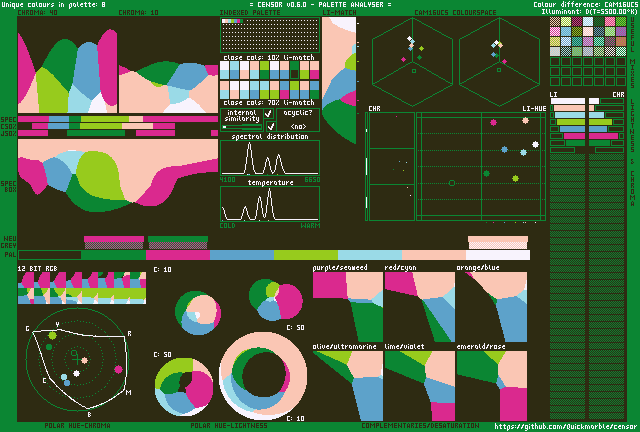Screen dimensions: 640x432
Task: Click the peach dot in polar hue-chroma plot
Action: 84,361
